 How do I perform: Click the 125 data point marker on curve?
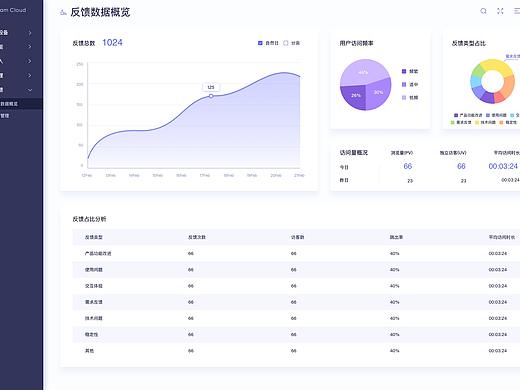coord(211,96)
